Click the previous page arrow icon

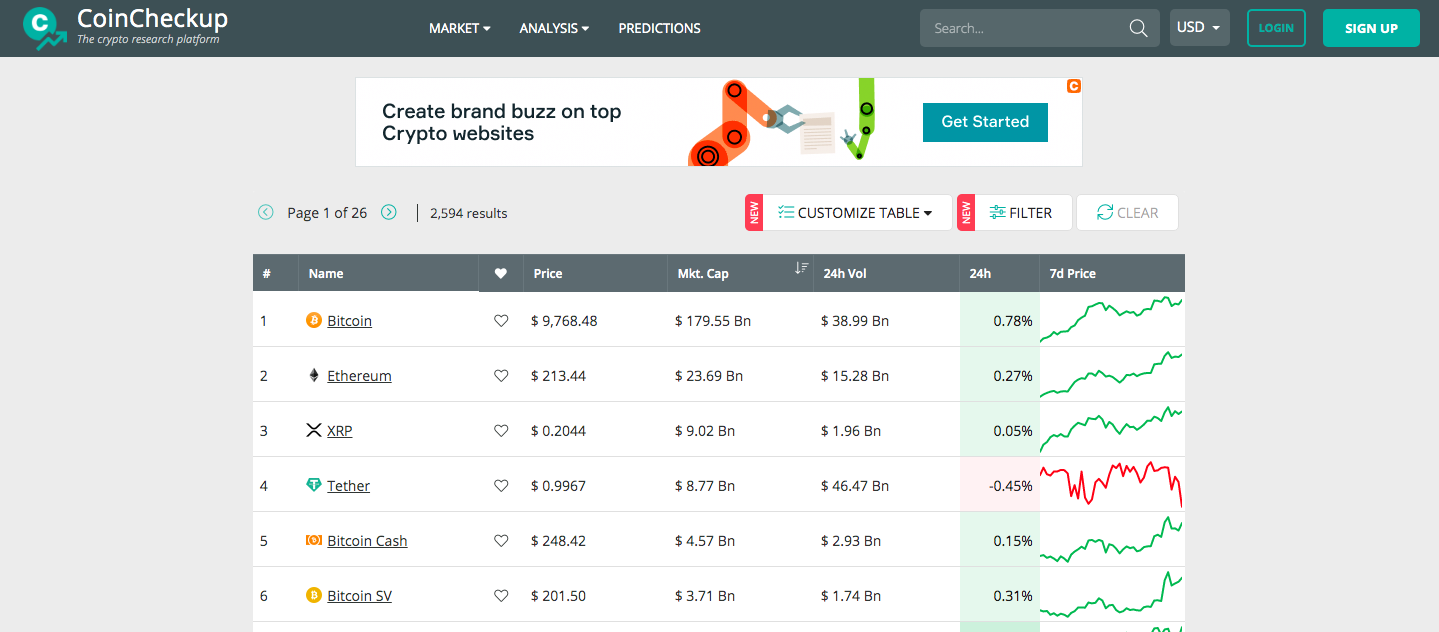pyautogui.click(x=266, y=212)
